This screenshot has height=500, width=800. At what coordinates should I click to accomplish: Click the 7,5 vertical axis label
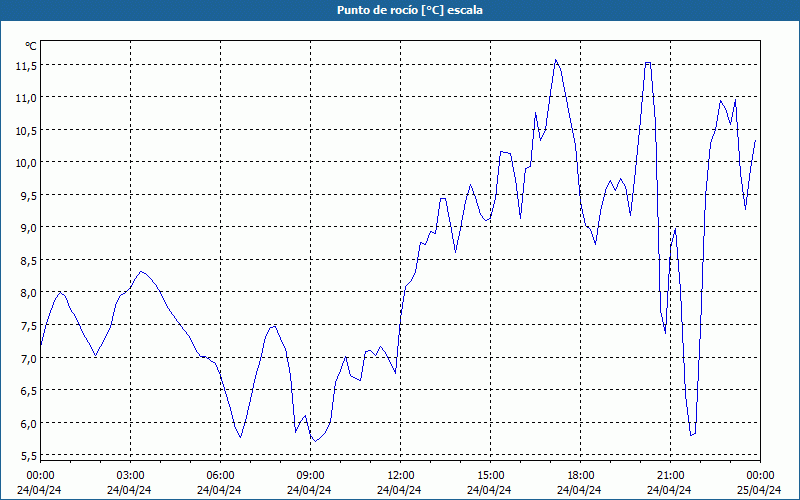tap(28, 326)
